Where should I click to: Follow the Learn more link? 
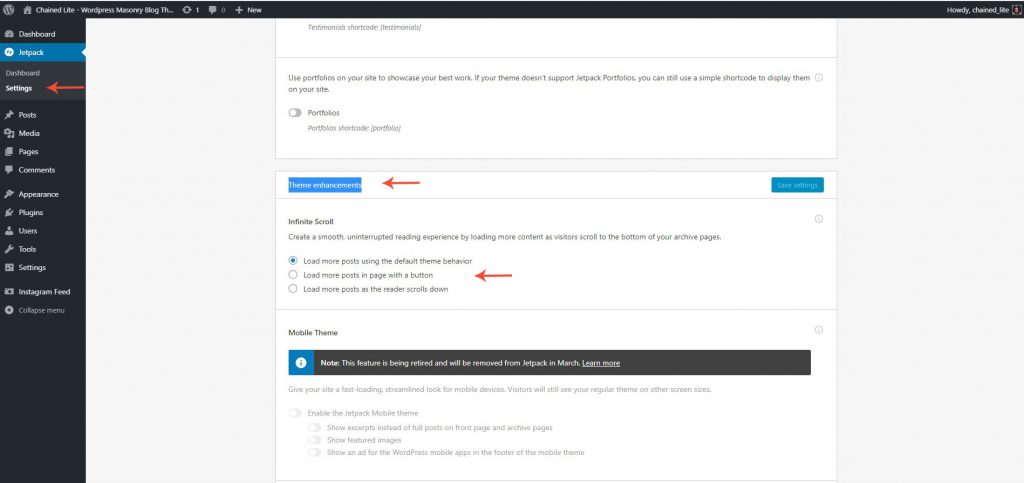[x=600, y=363]
